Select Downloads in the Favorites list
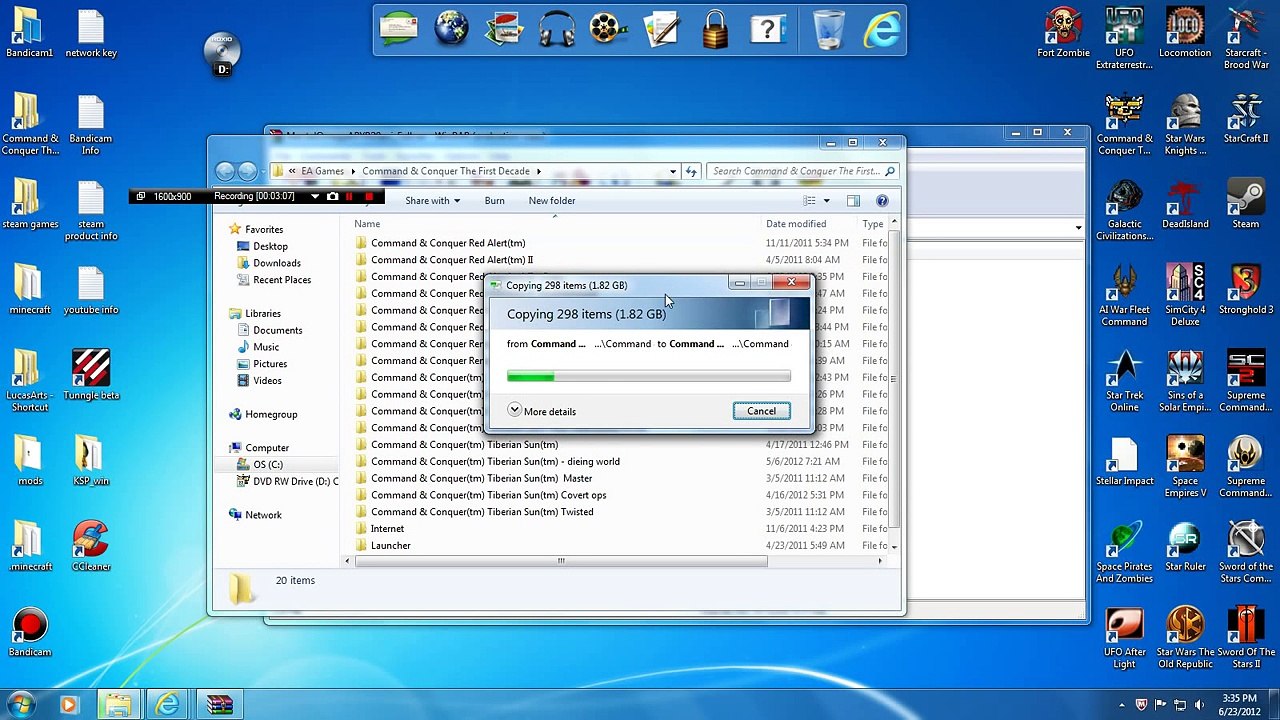 click(276, 263)
